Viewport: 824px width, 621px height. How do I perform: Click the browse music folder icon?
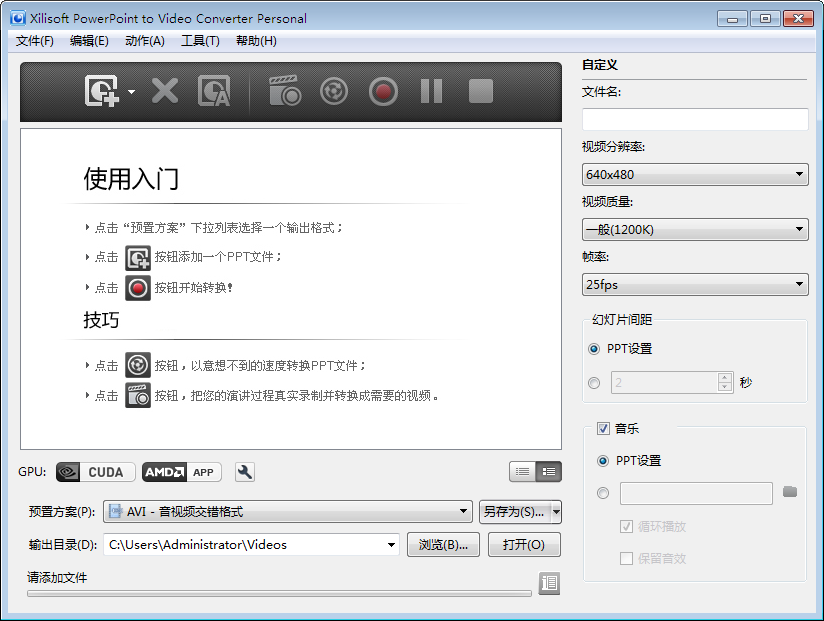tap(790, 492)
